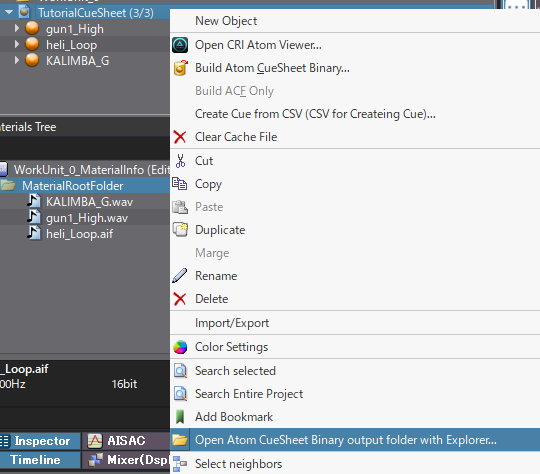
Task: Switch to the AISAC tab
Action: [126, 441]
